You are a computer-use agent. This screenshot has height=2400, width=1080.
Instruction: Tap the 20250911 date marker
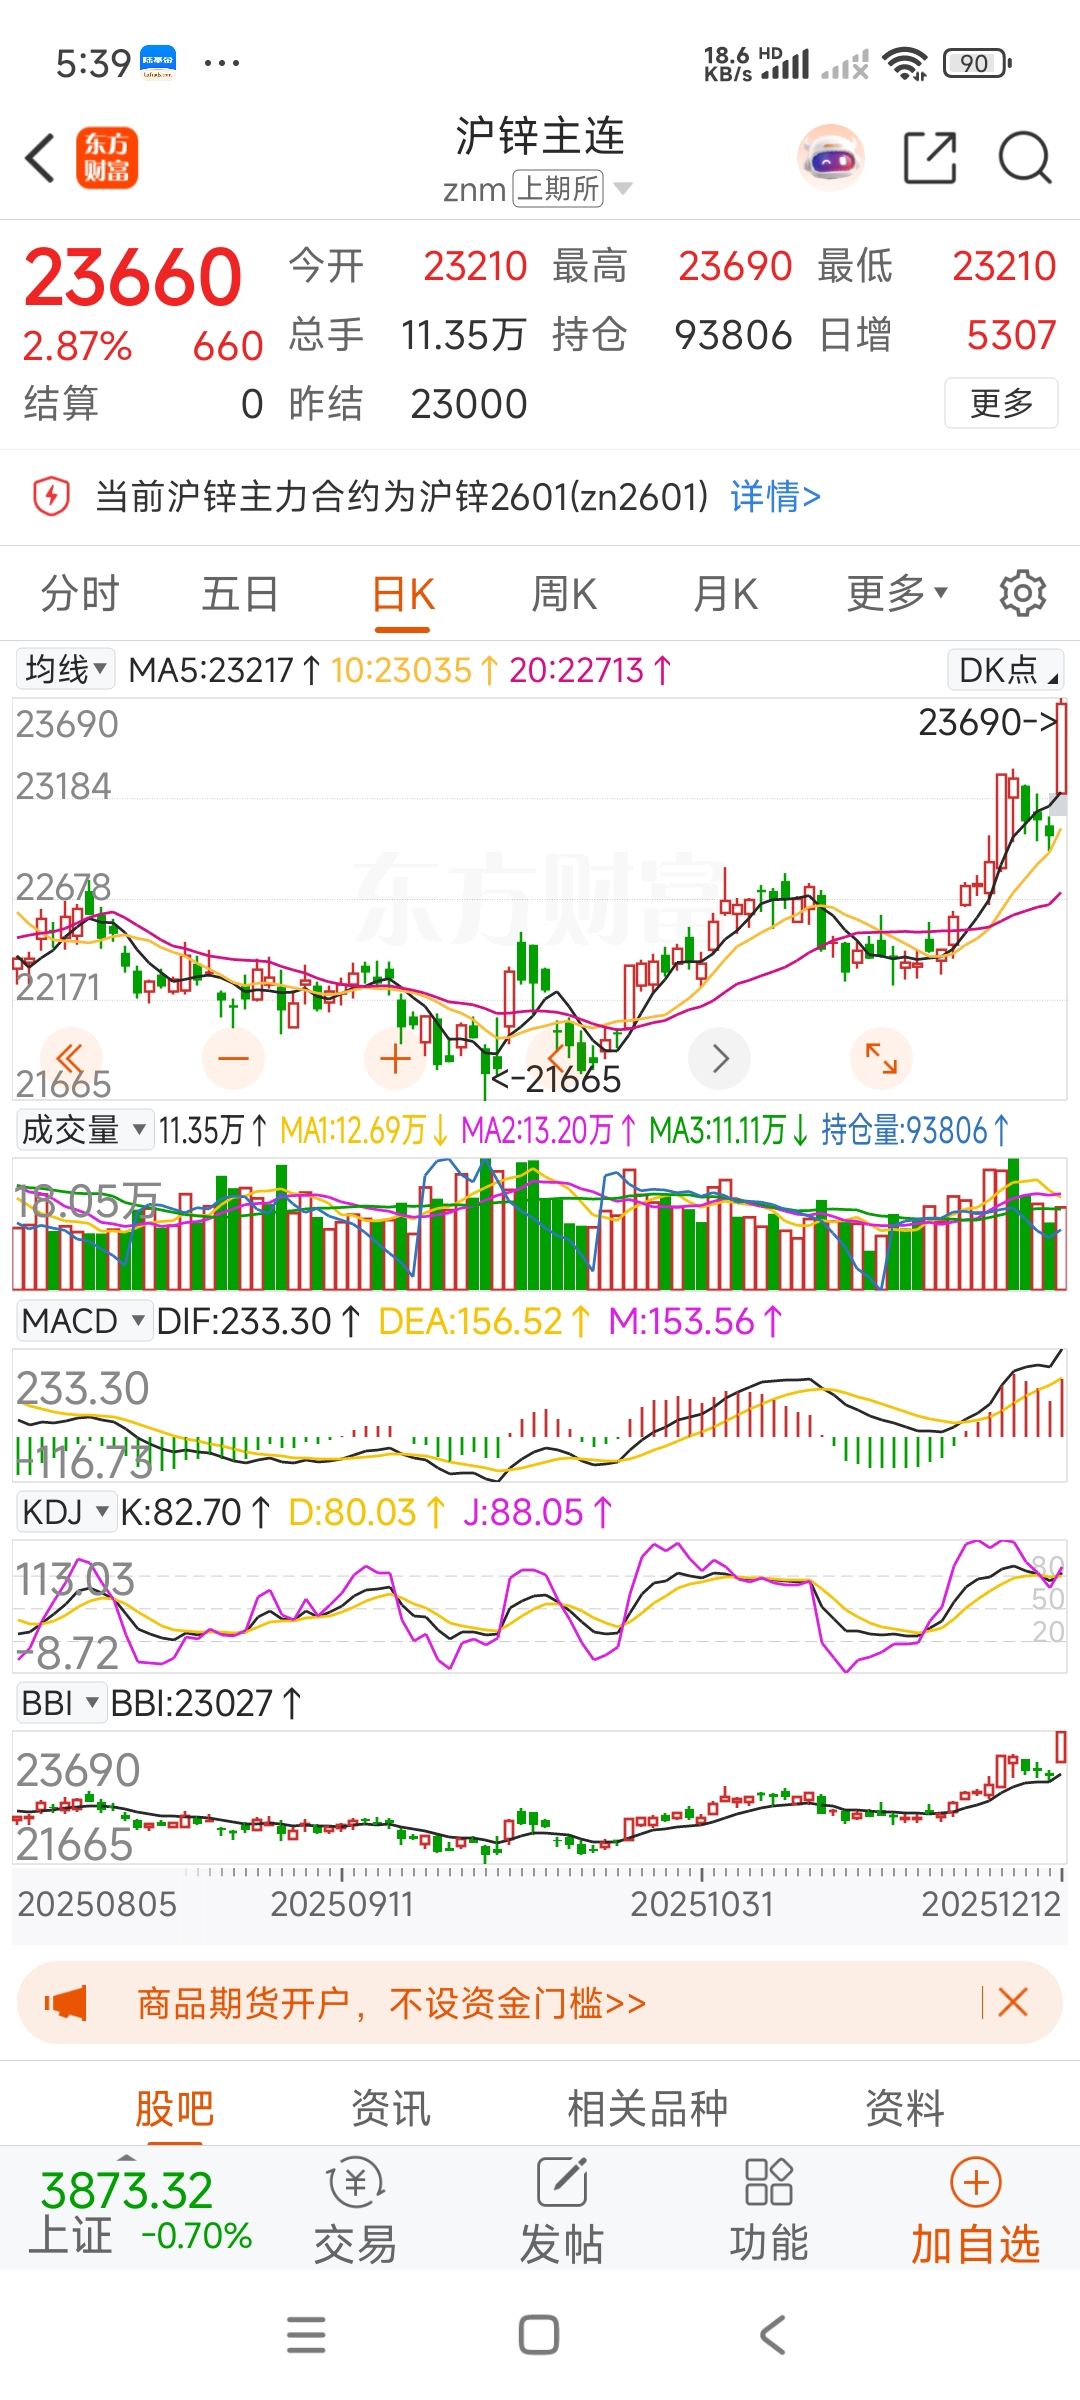point(342,1903)
